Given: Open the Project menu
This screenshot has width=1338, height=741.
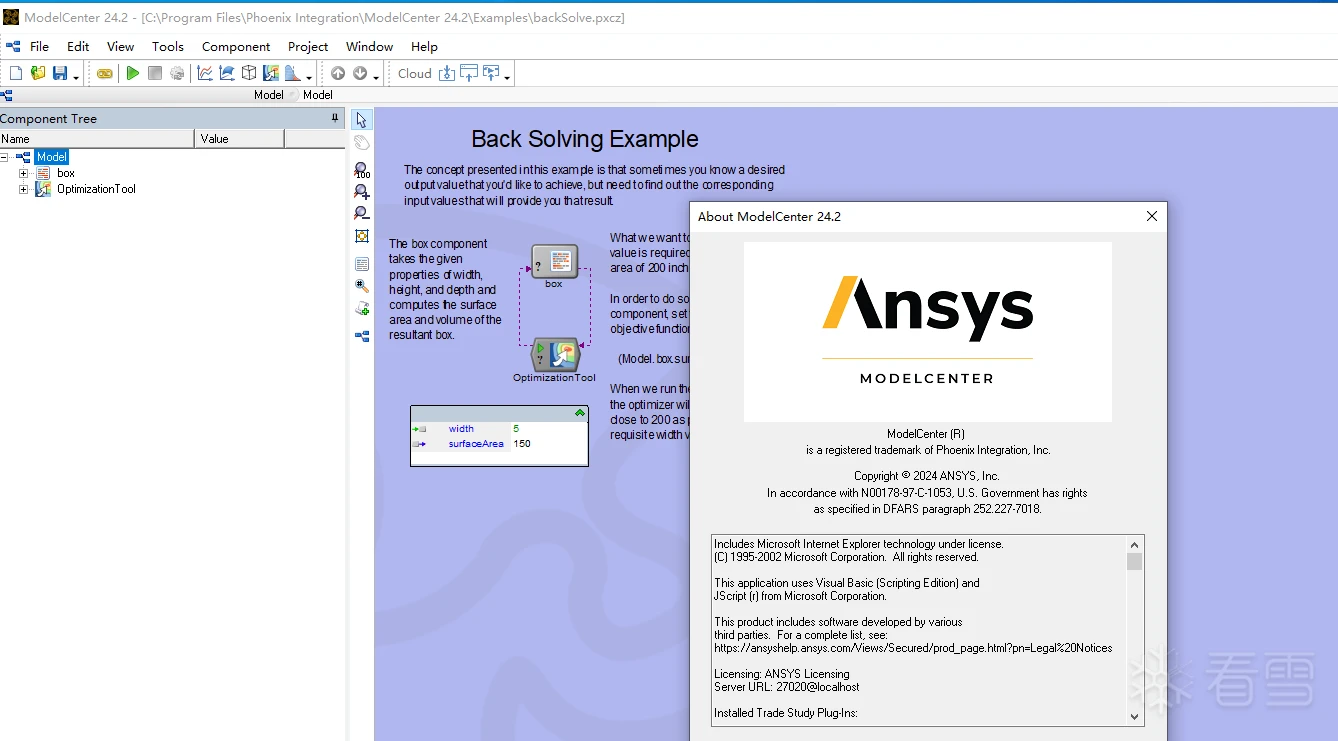Looking at the screenshot, I should [308, 46].
